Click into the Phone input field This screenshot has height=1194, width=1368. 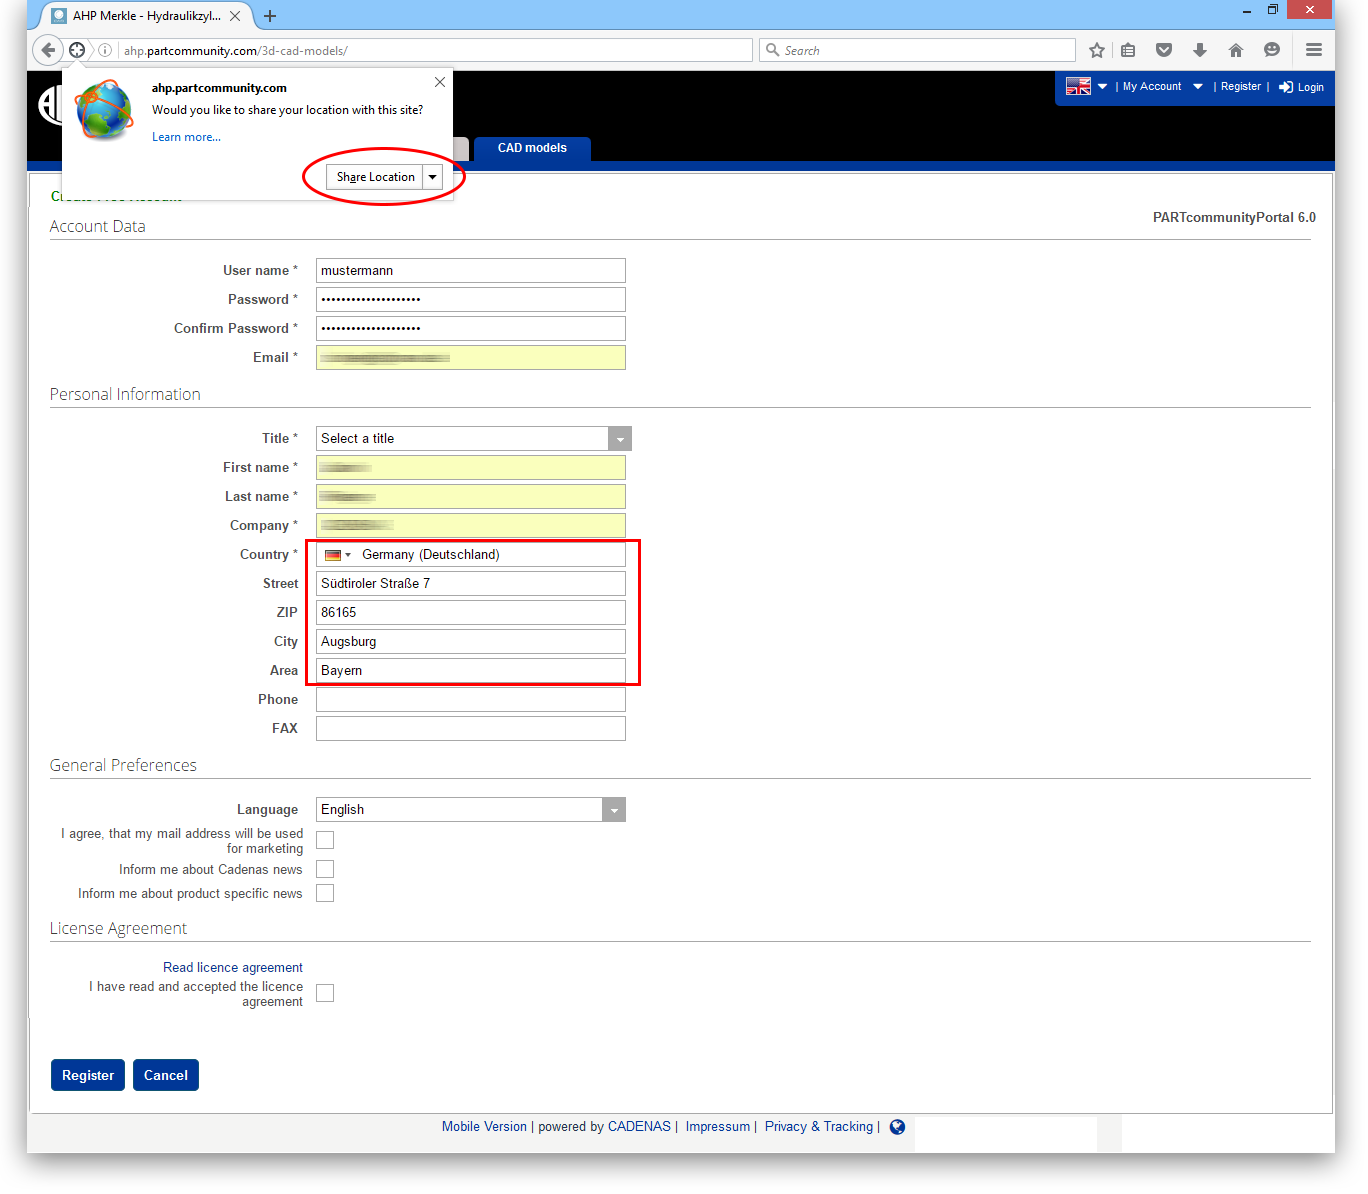click(470, 700)
